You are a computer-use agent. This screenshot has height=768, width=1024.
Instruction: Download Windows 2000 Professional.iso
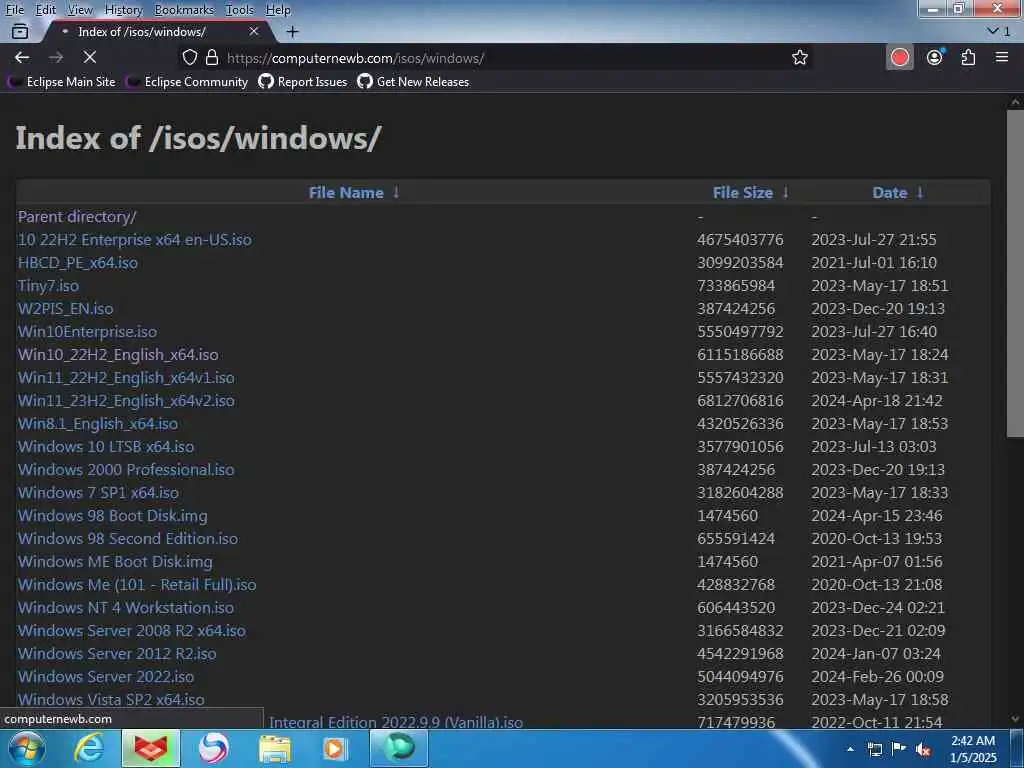pyautogui.click(x=126, y=470)
